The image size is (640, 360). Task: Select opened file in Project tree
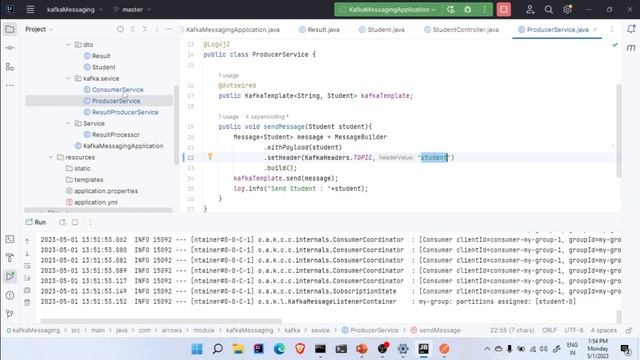coord(120,29)
